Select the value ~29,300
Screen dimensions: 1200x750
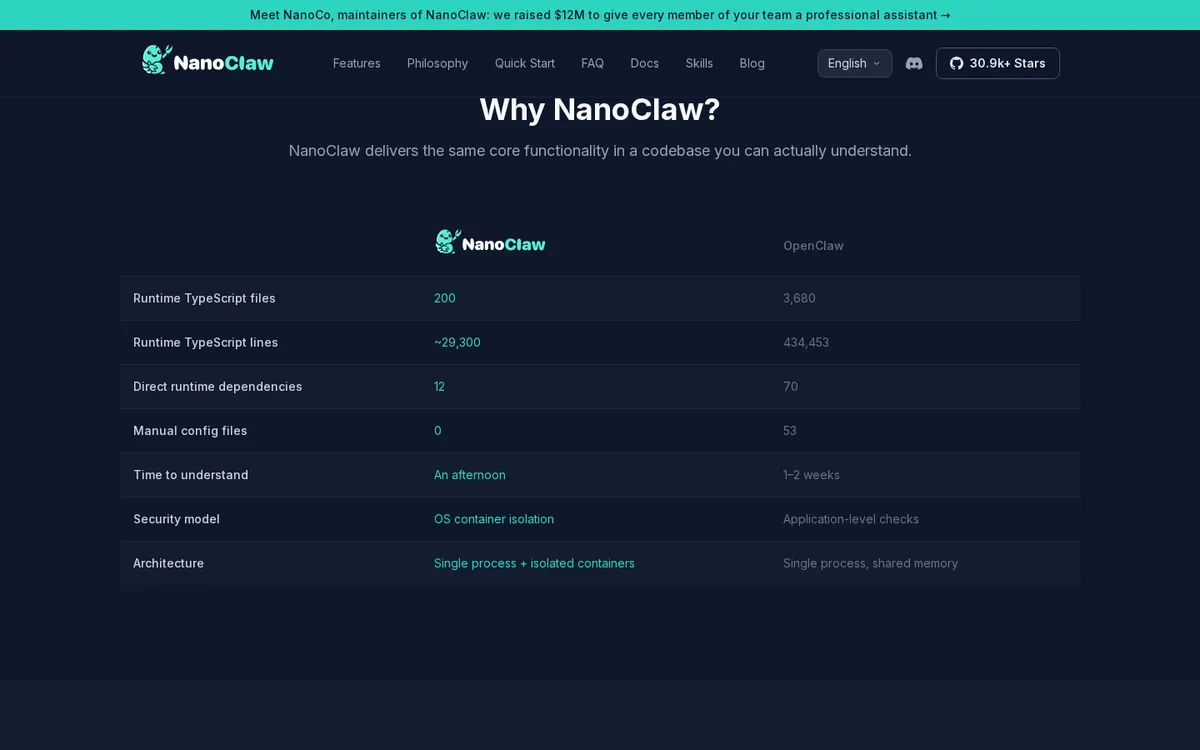click(x=457, y=342)
